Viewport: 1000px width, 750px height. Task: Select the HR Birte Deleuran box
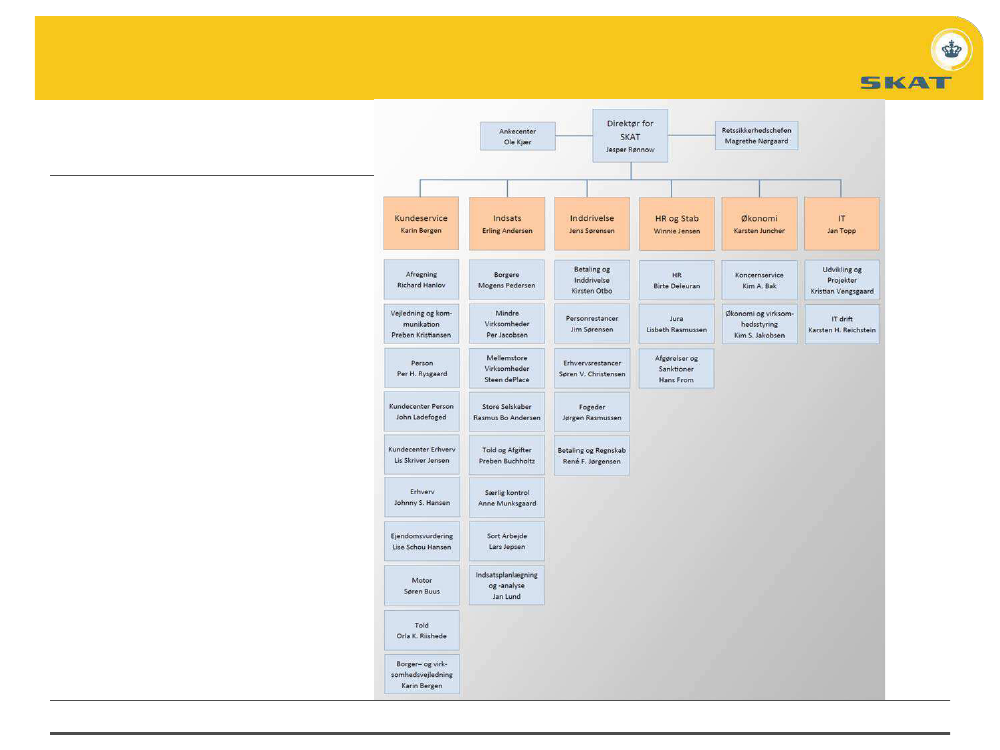tap(677, 279)
